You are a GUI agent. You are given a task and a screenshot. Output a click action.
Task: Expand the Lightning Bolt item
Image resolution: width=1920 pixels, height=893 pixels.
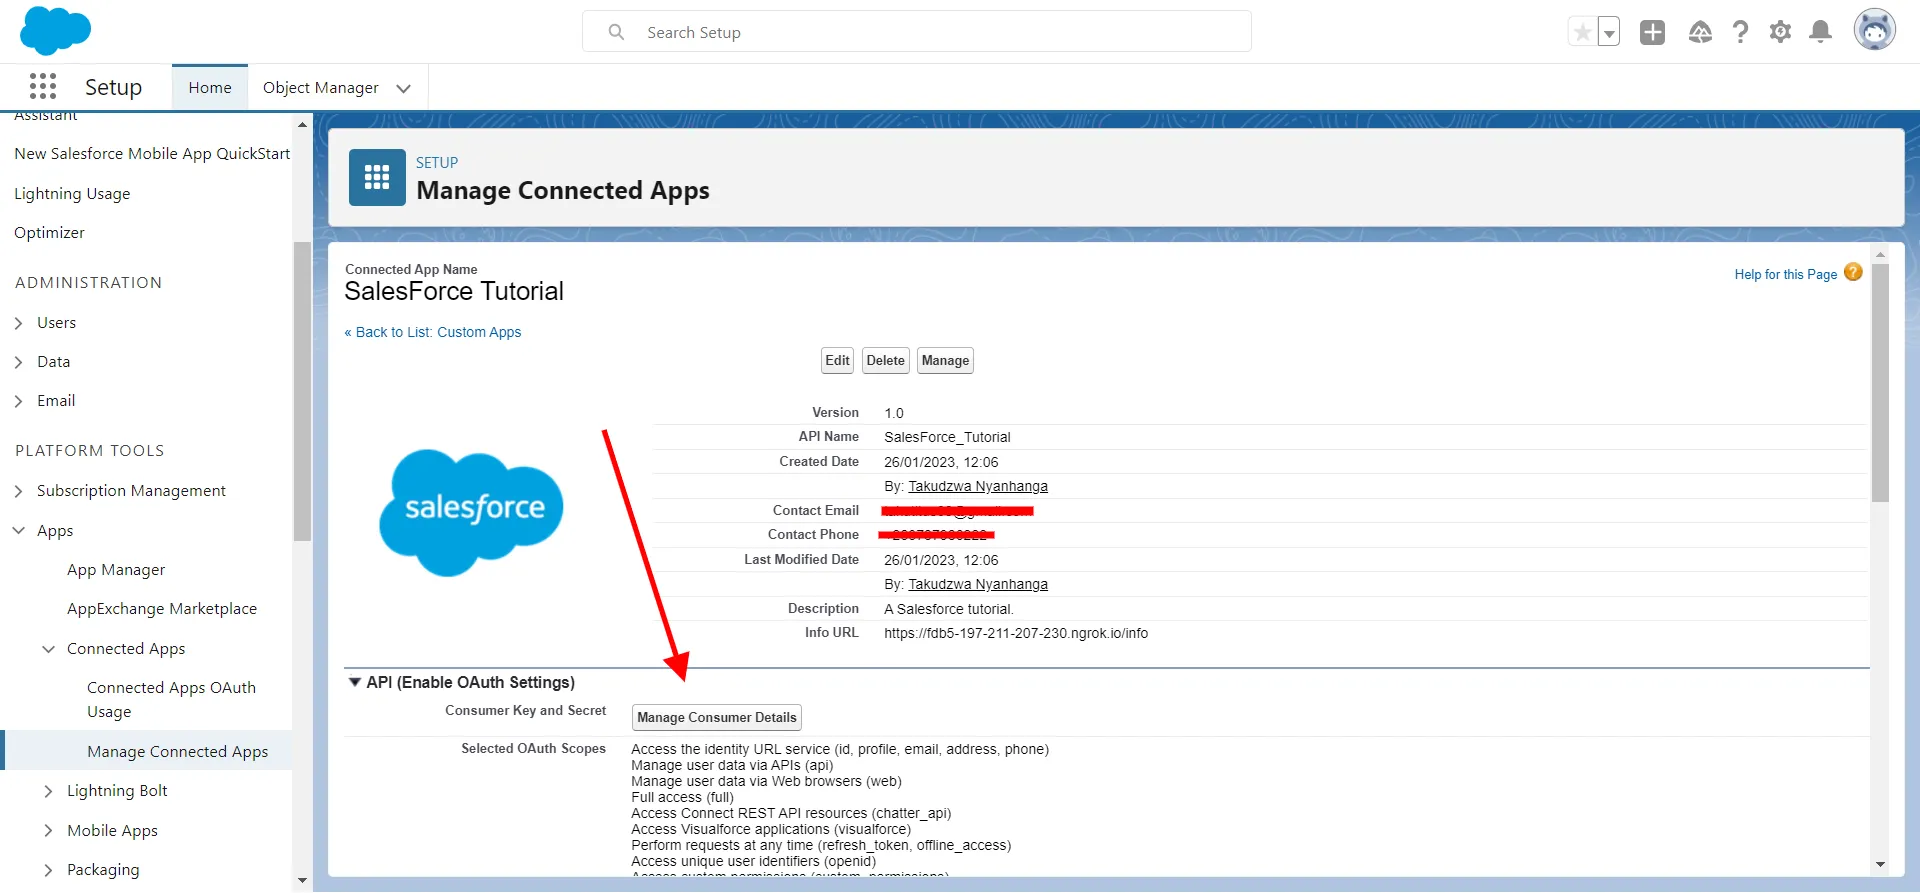click(x=48, y=791)
